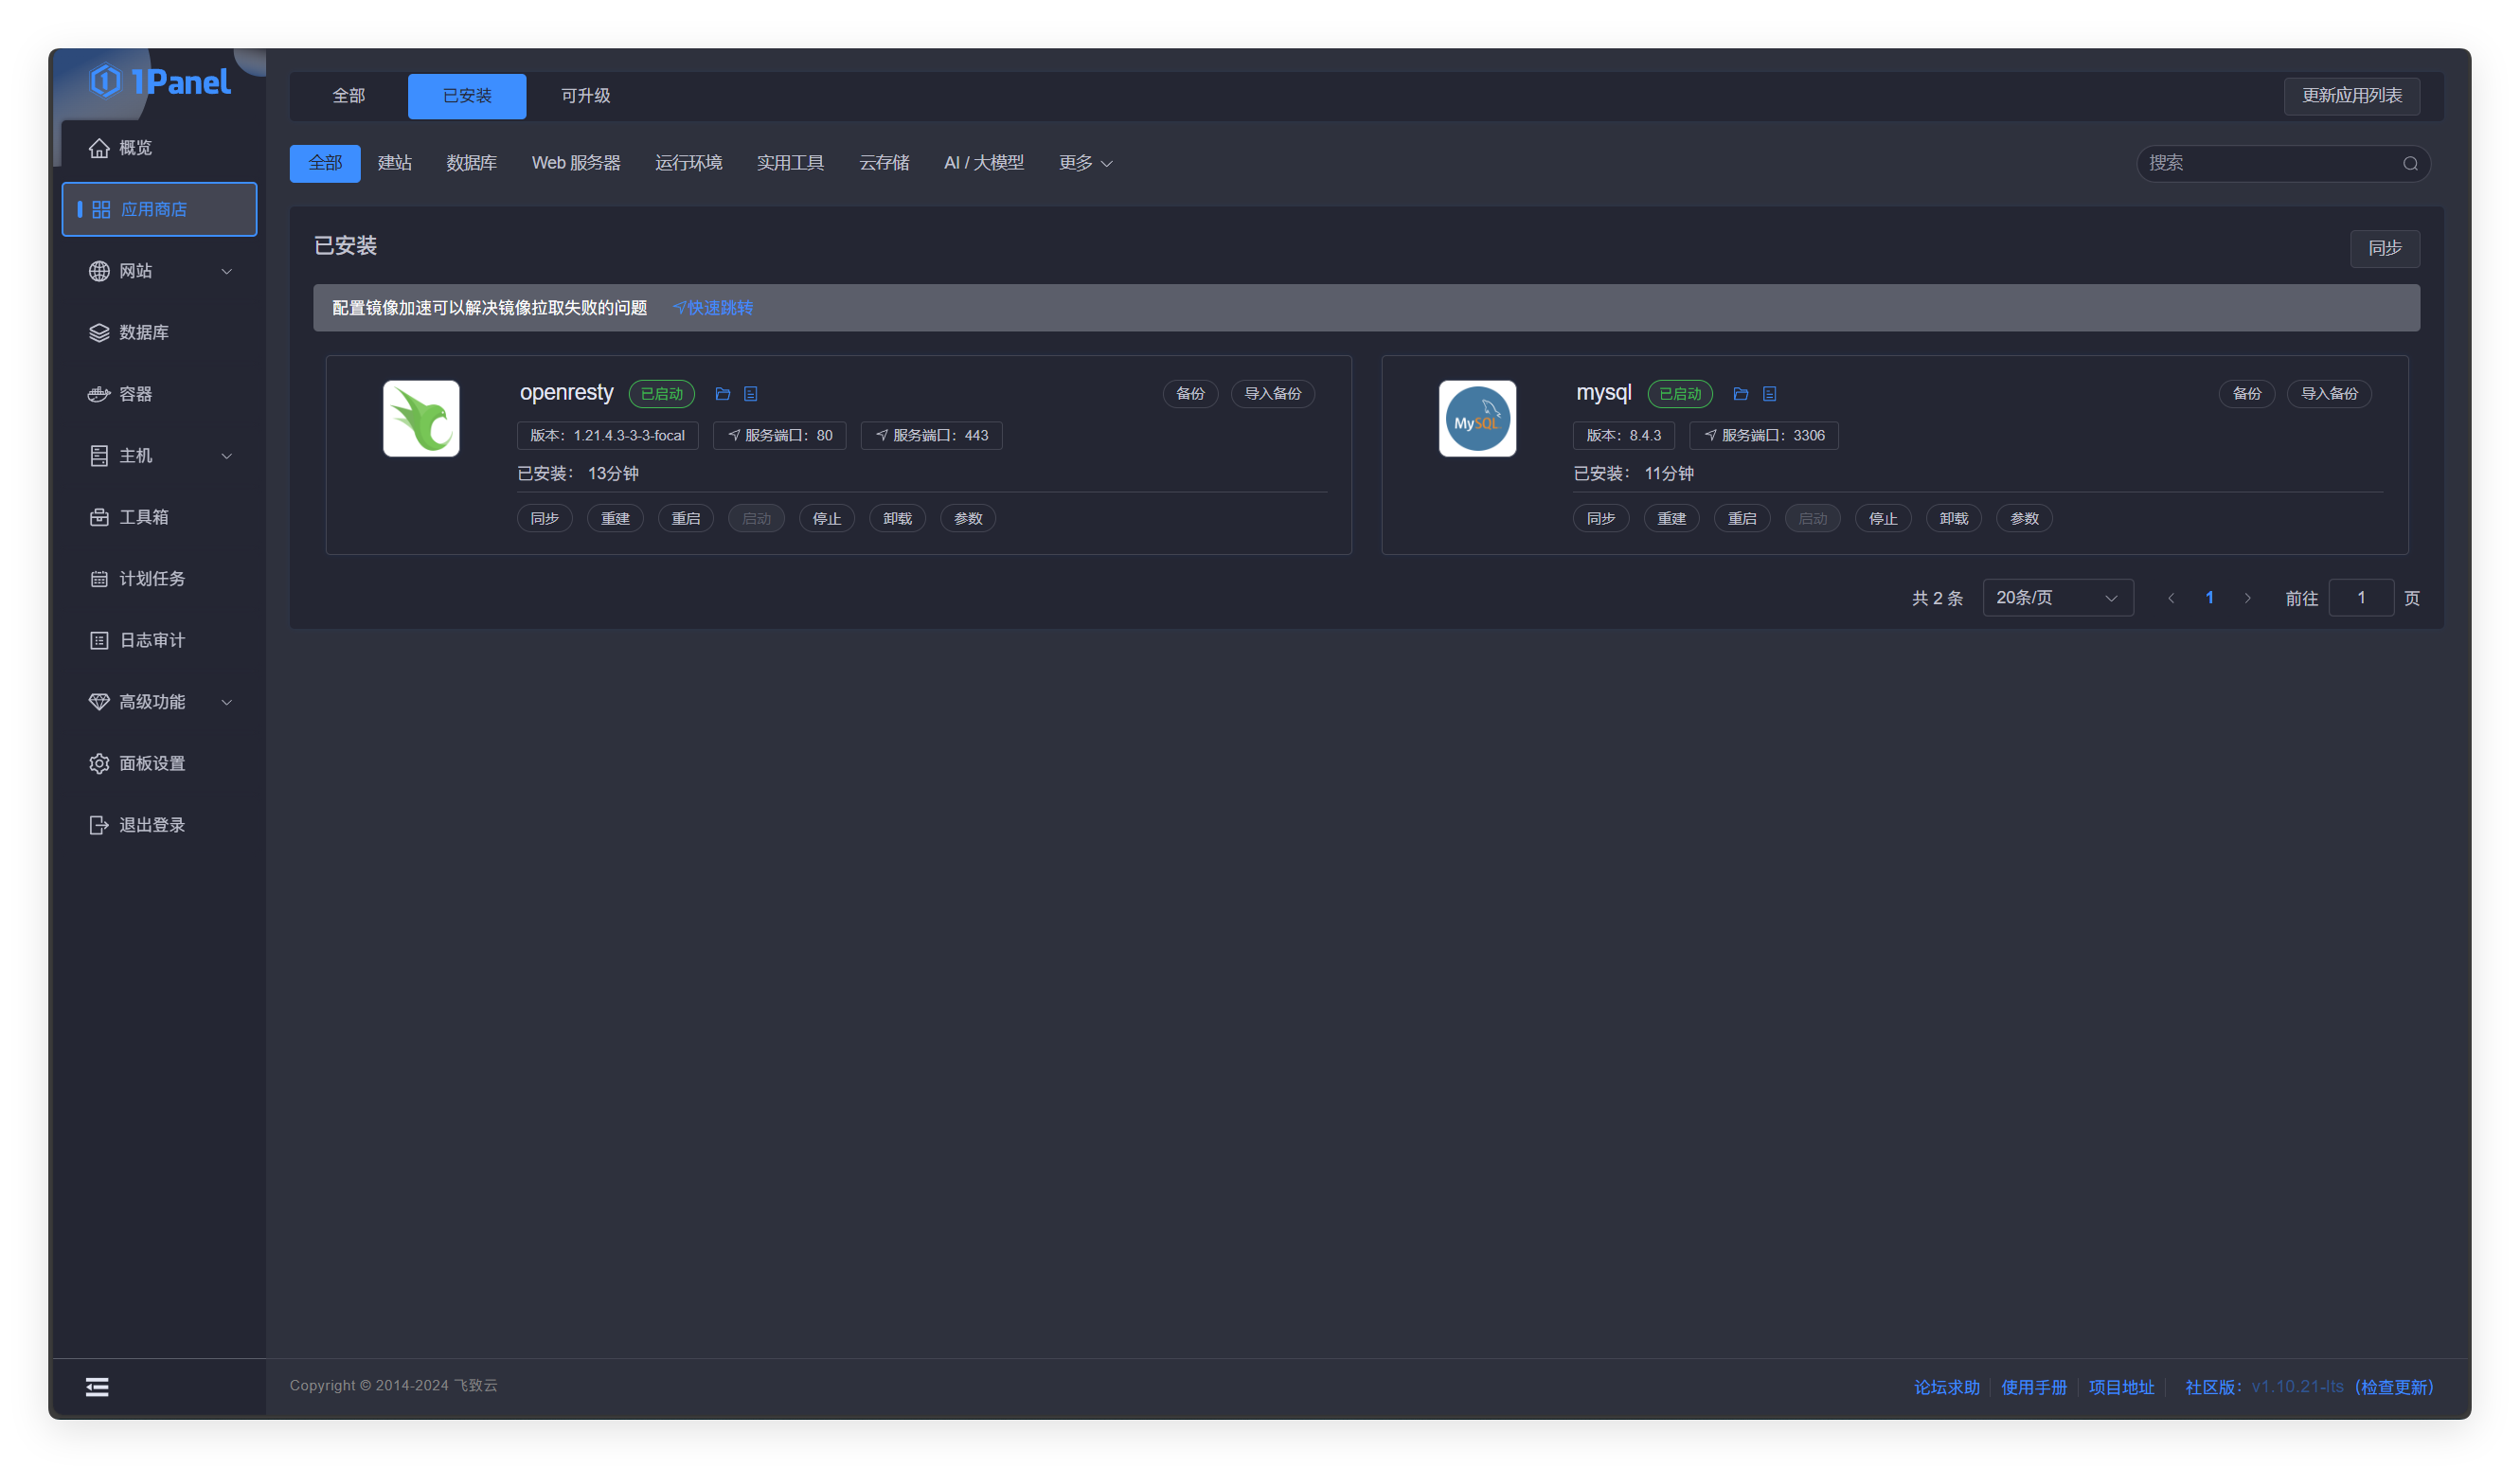Click mysql 停止 button

tap(1883, 519)
